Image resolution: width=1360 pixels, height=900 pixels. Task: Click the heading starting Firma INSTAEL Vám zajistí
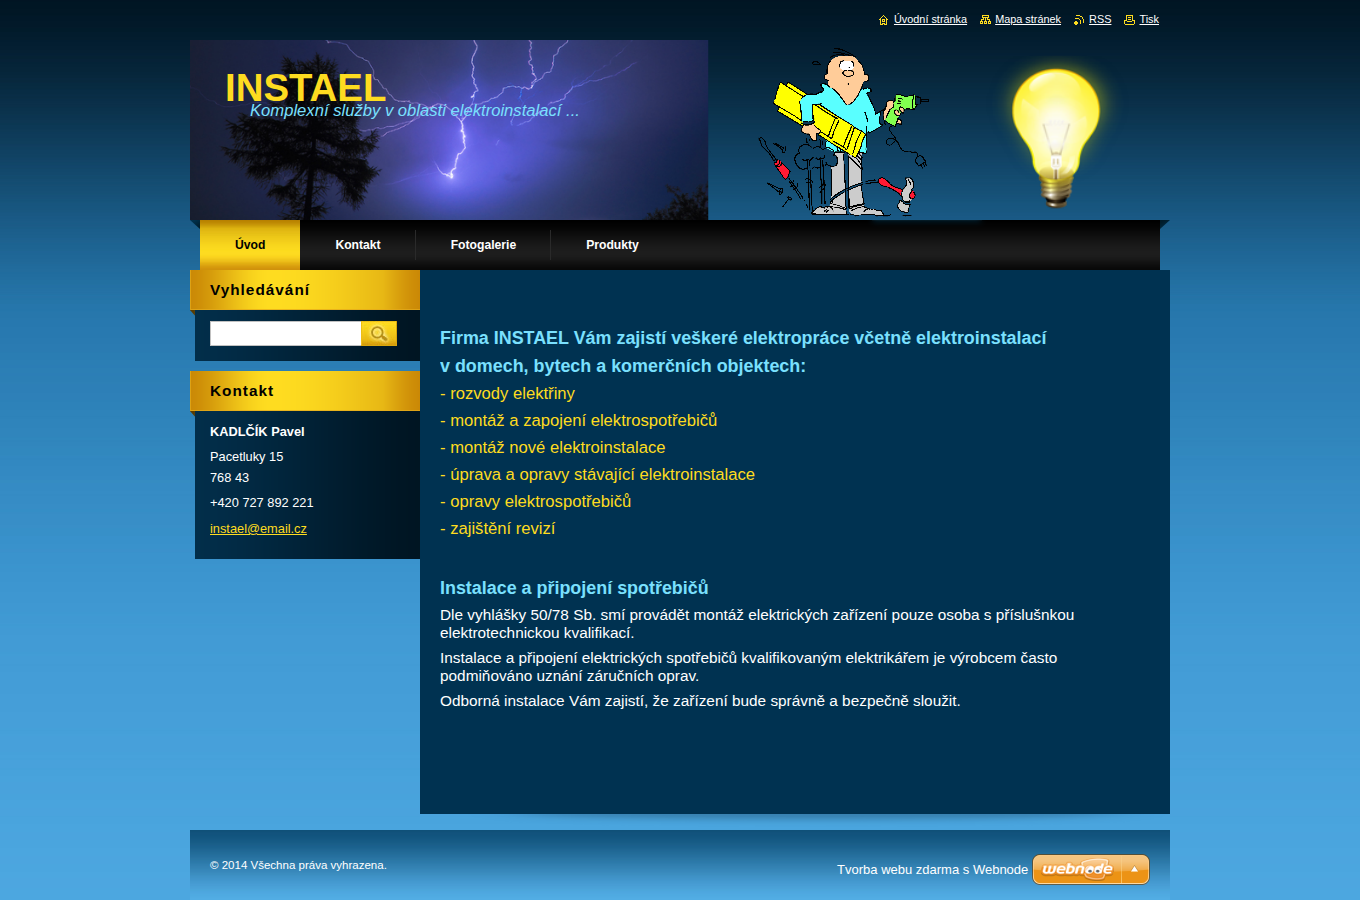(743, 352)
